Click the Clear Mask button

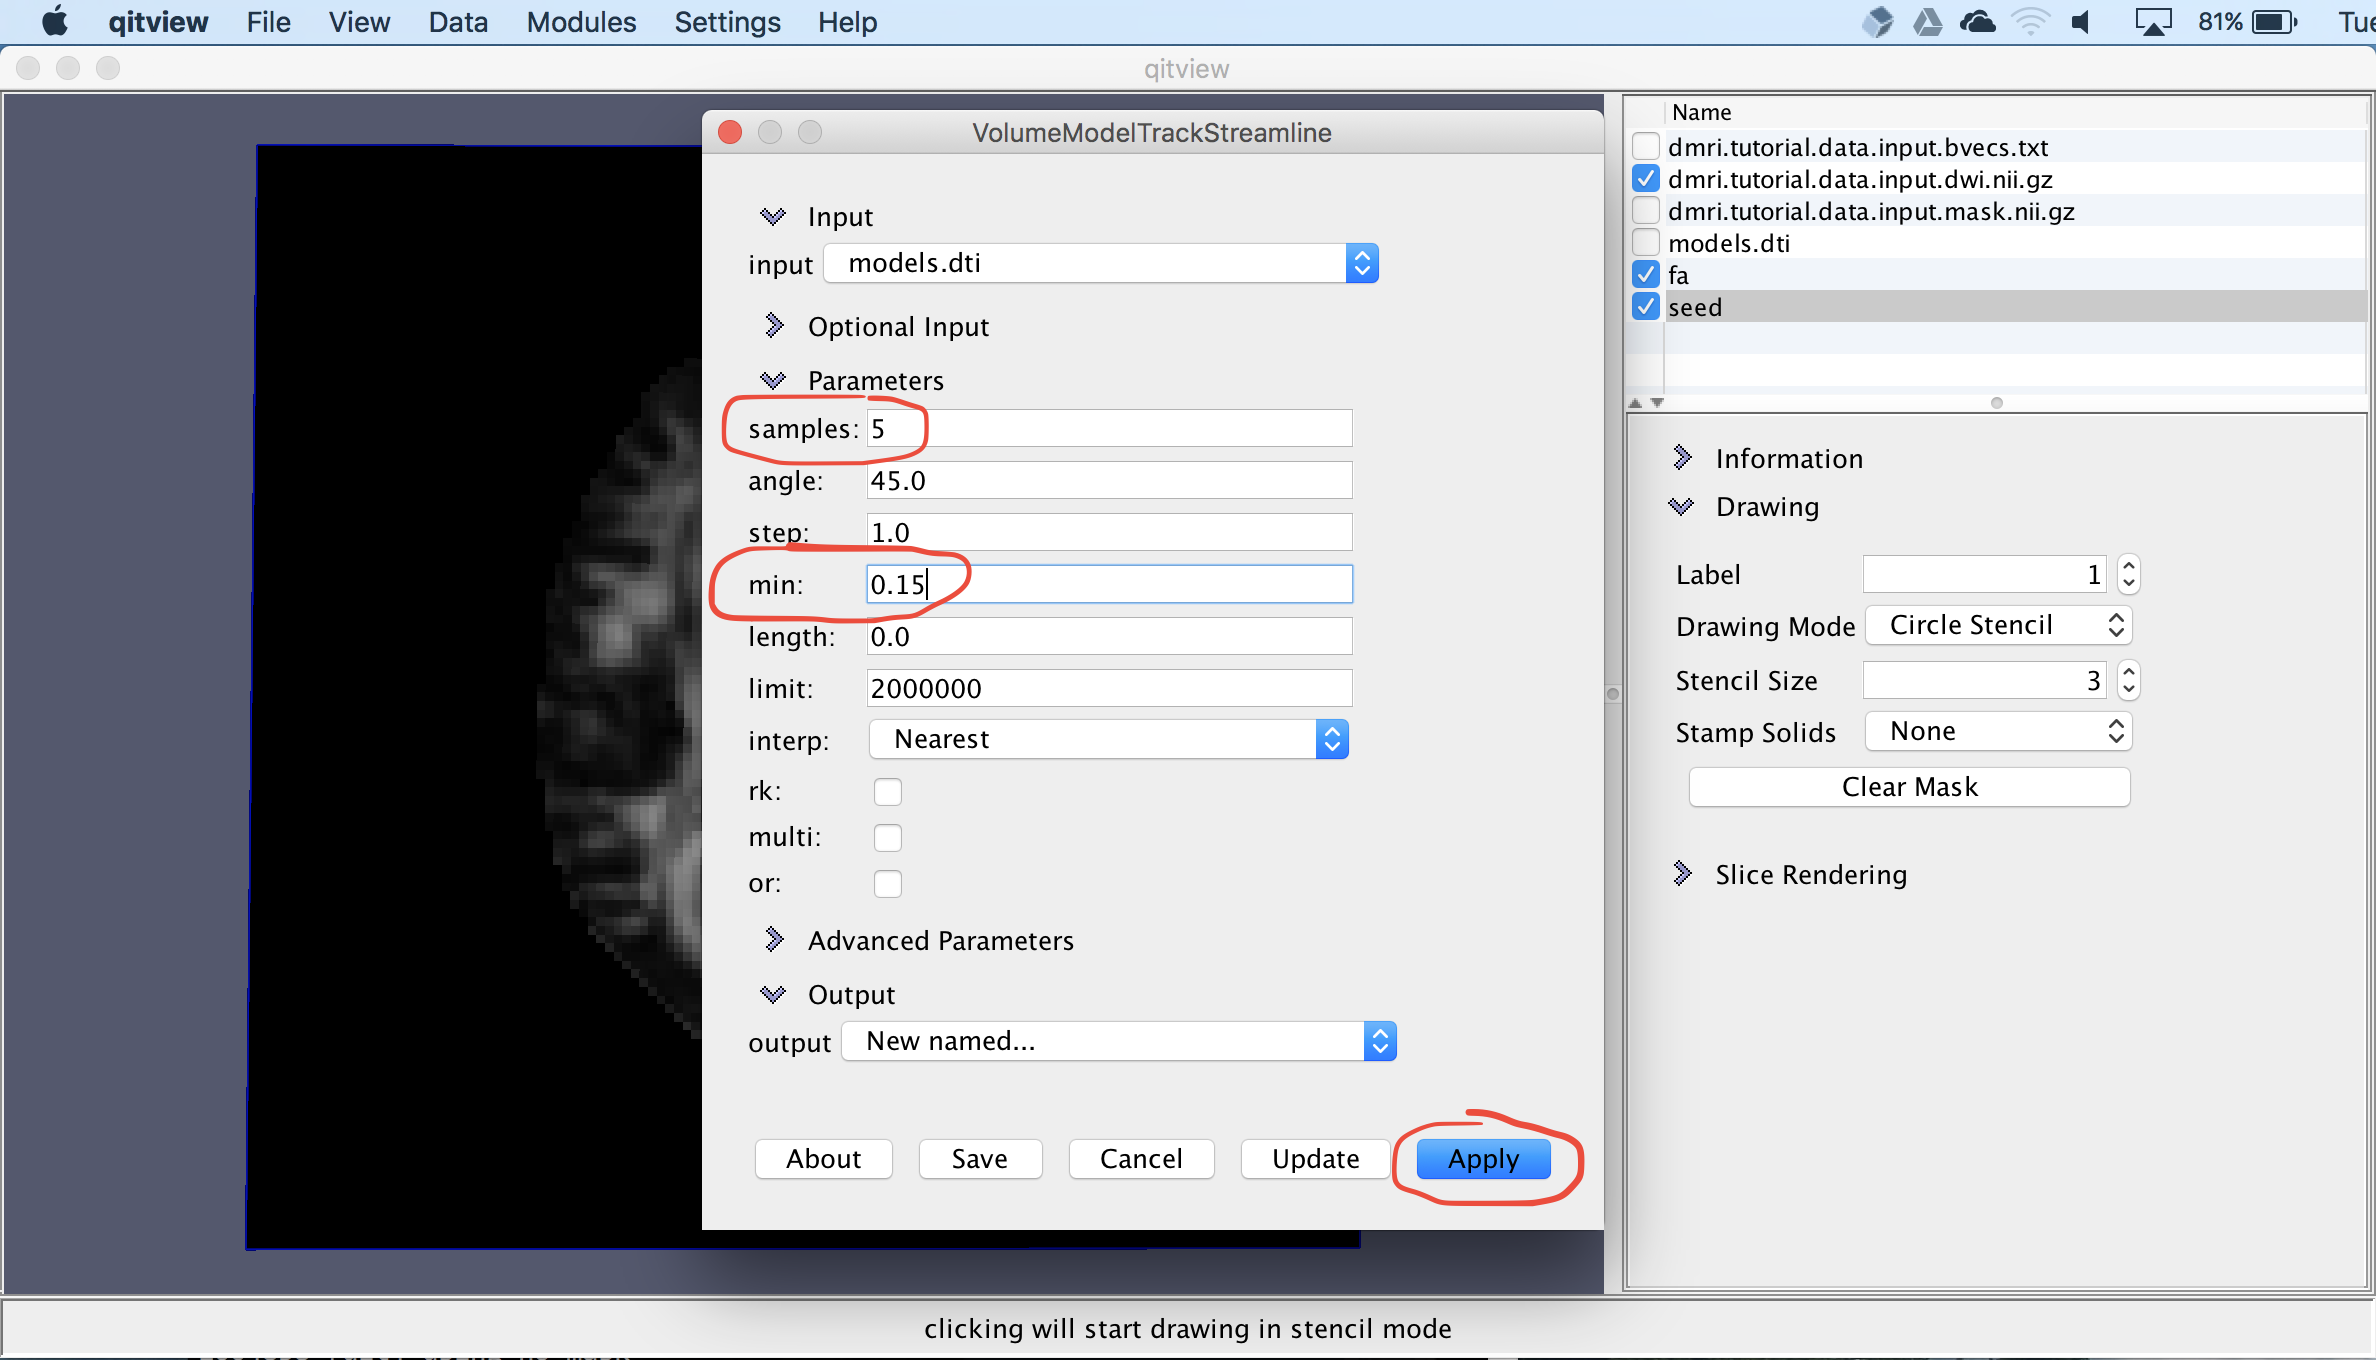click(1908, 787)
